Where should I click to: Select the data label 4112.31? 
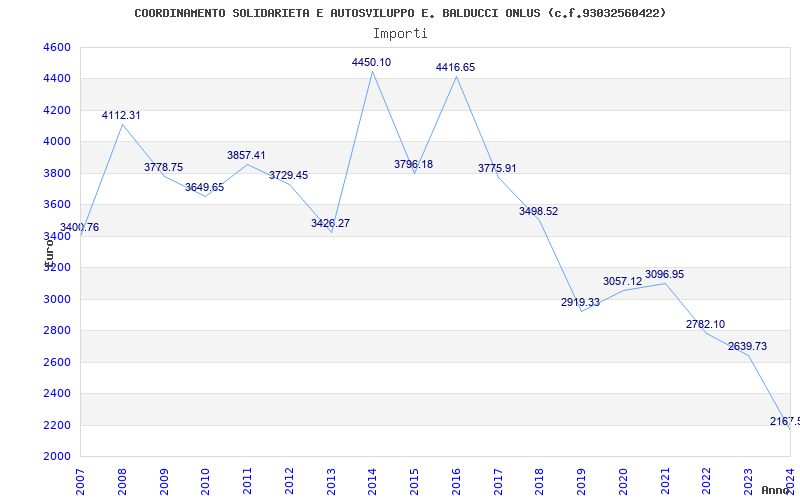tap(121, 116)
